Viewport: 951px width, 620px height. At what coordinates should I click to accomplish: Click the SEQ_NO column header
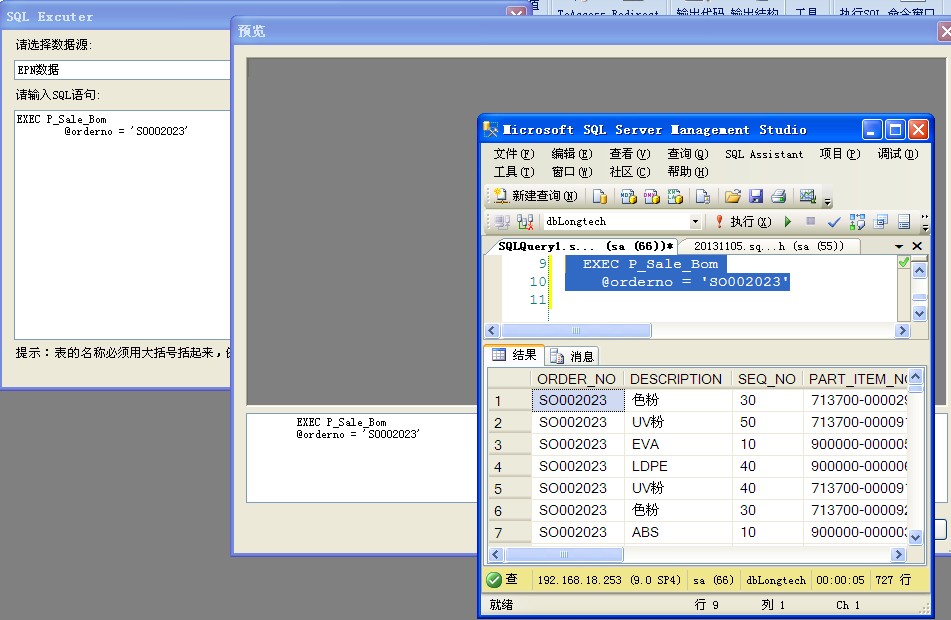[x=767, y=379]
